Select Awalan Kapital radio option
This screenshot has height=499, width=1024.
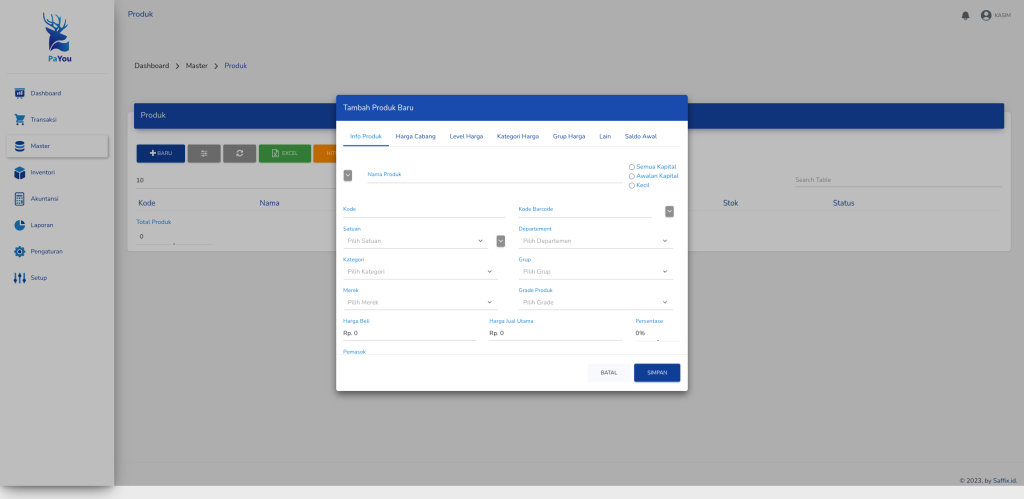[632, 176]
